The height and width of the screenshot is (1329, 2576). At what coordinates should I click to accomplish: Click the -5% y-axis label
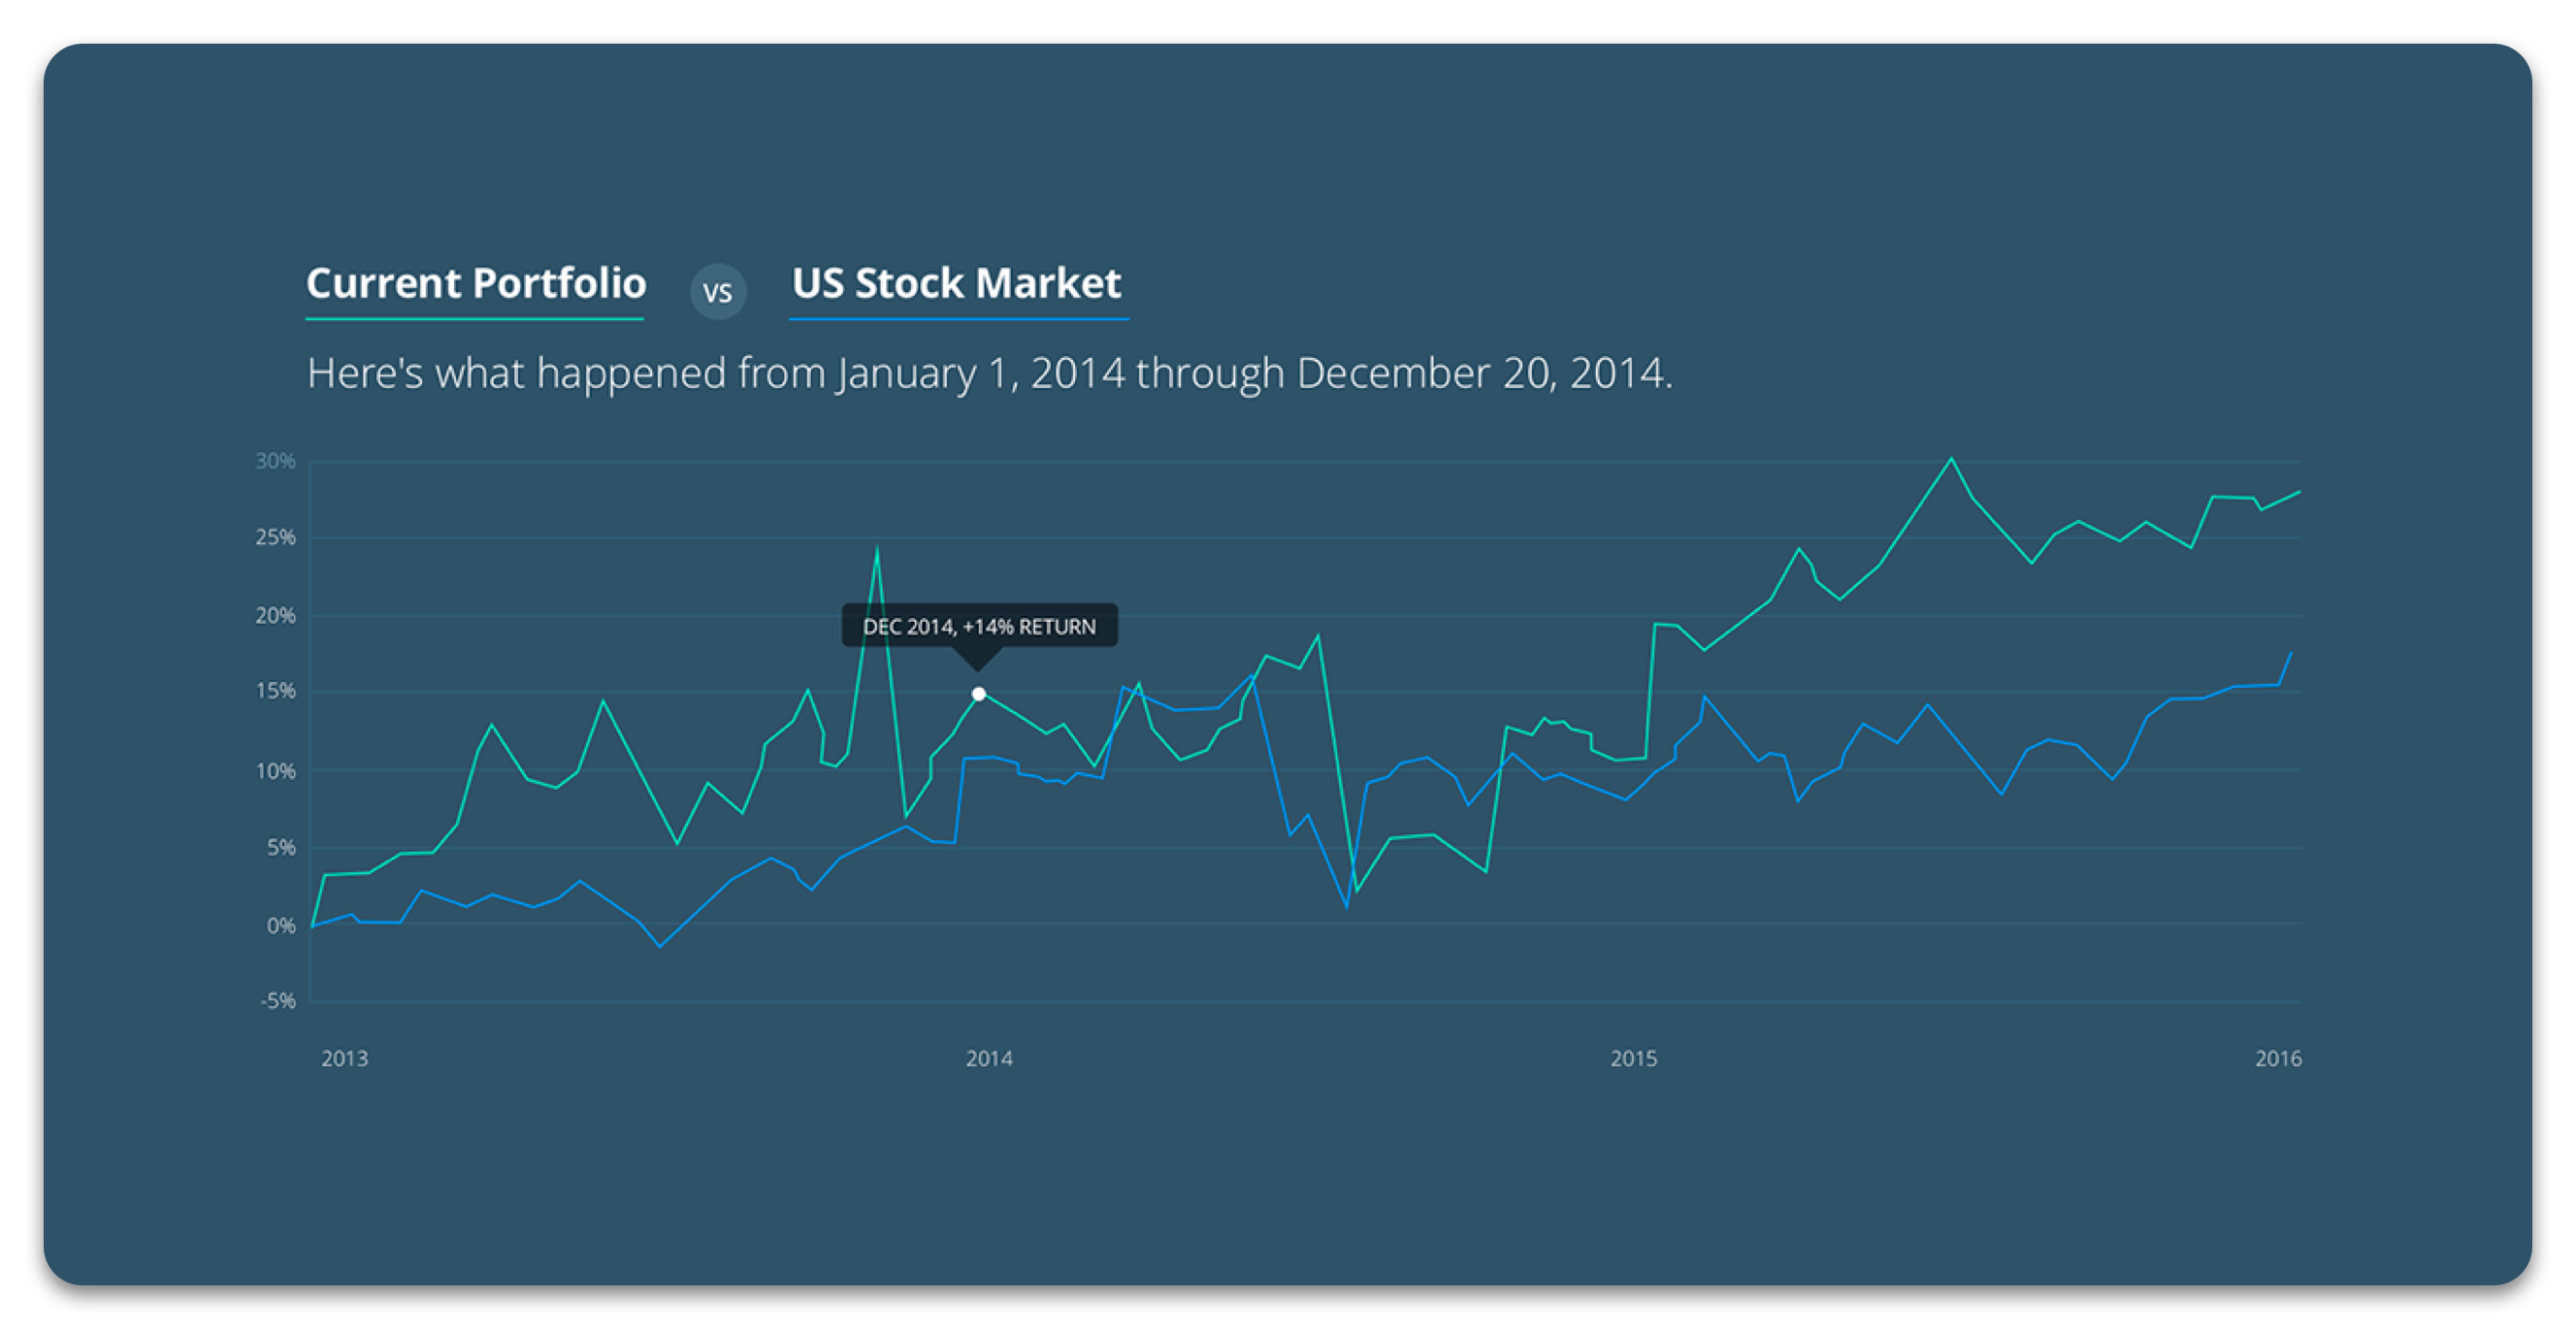click(278, 1001)
